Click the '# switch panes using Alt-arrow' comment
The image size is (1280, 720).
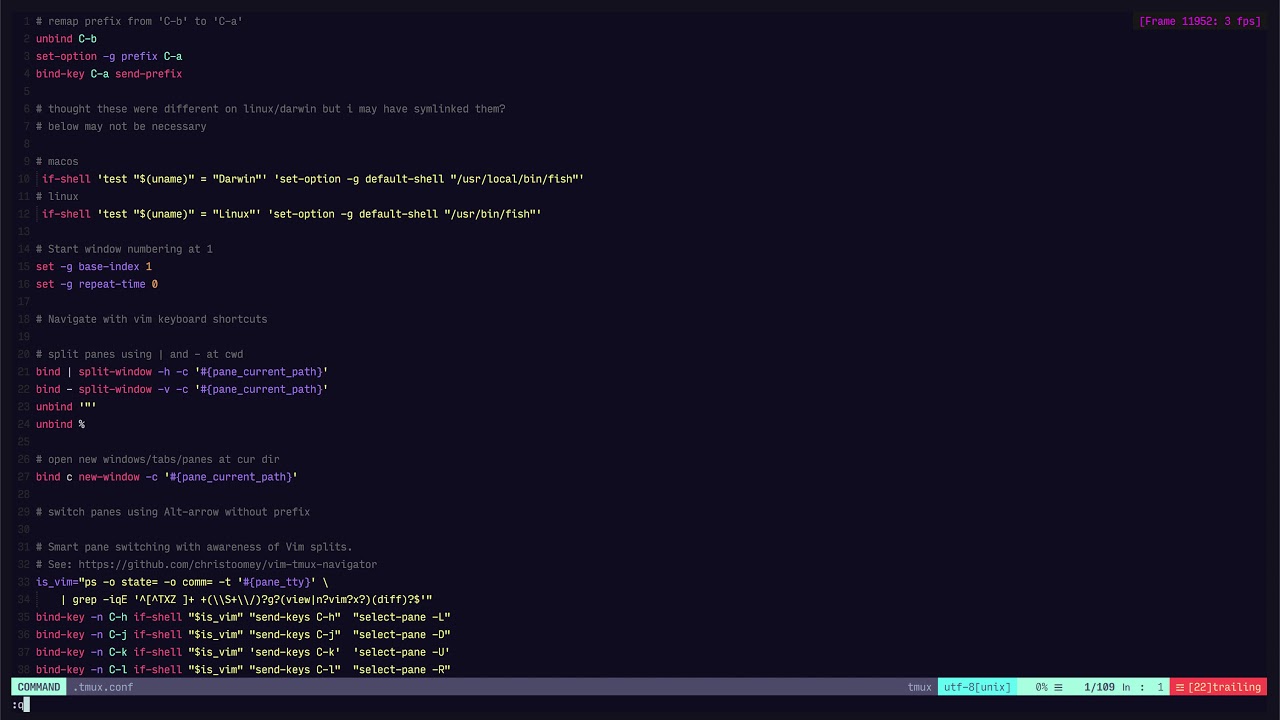pos(173,512)
